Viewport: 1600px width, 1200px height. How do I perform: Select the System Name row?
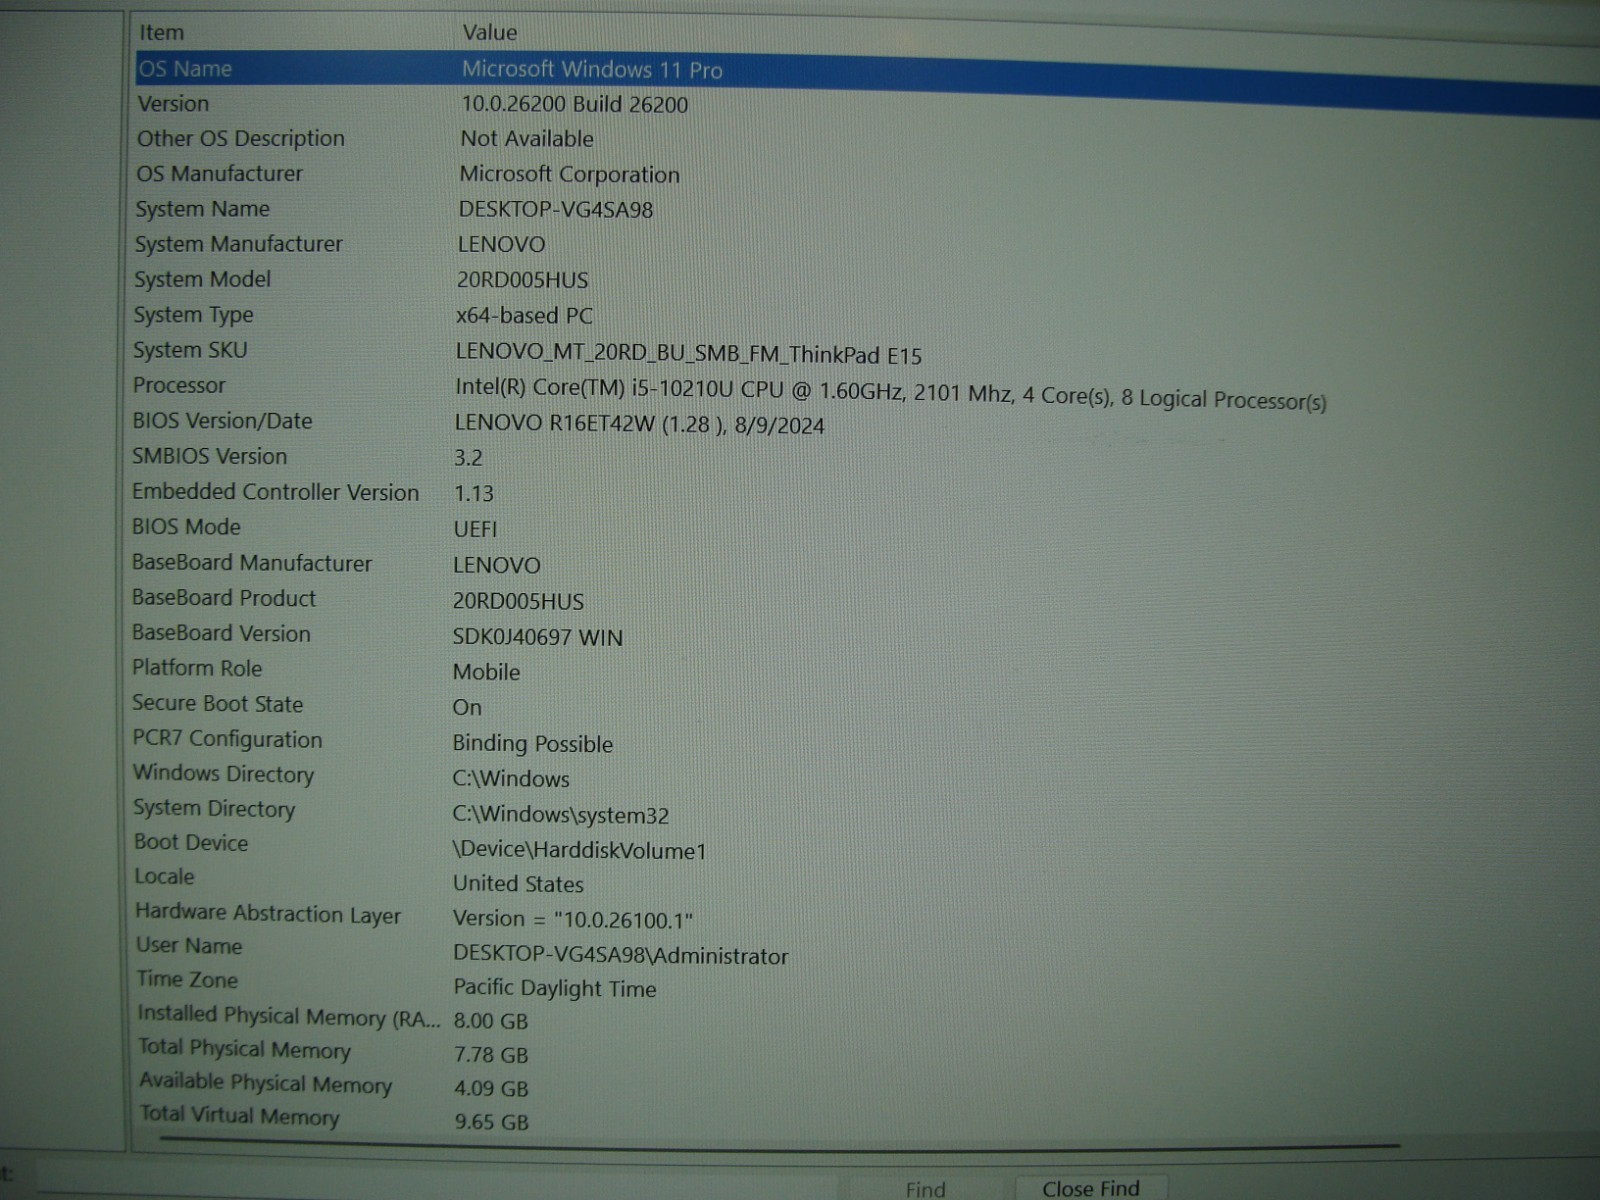pos(203,209)
